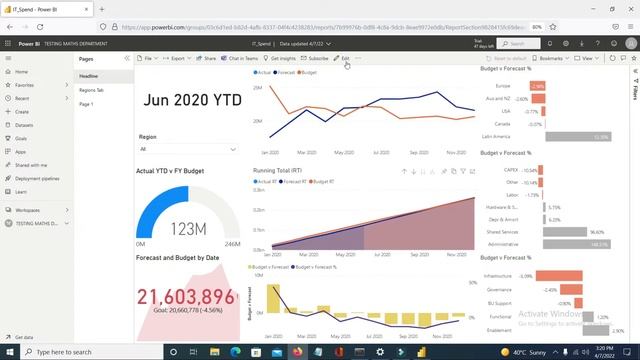Click Chat in Teams
640x360 pixels.
tap(240, 58)
